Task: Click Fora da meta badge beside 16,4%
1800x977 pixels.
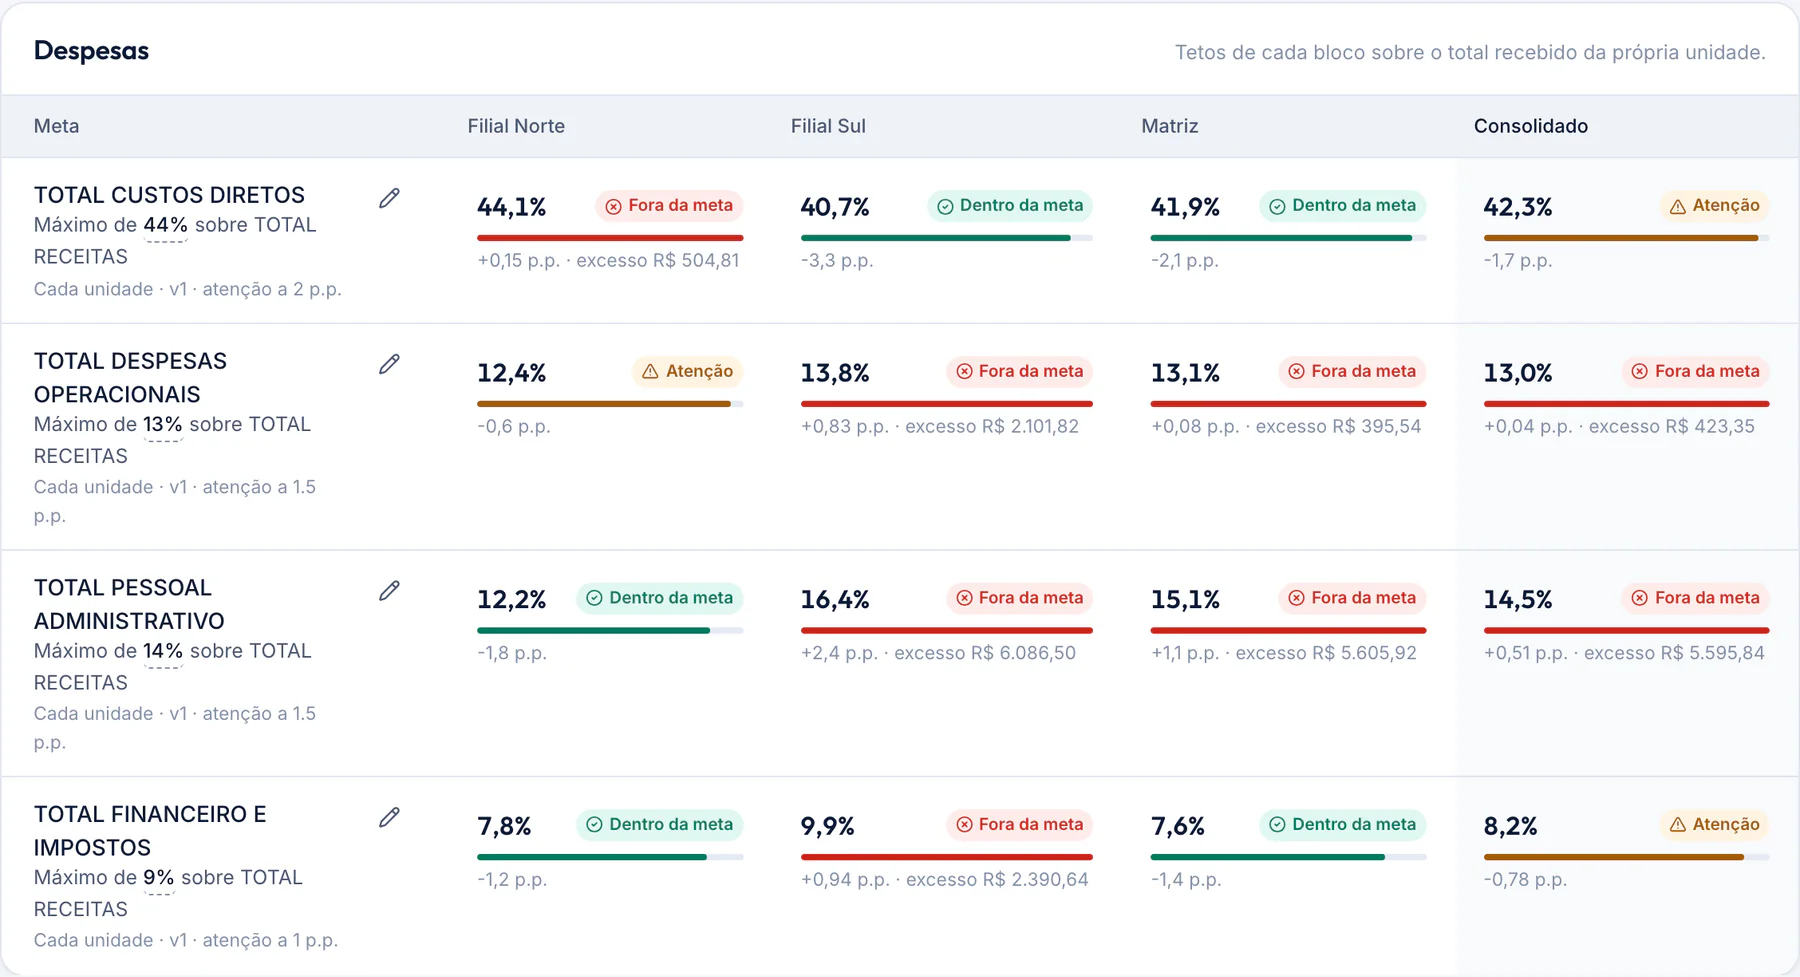Action: coord(1019,598)
